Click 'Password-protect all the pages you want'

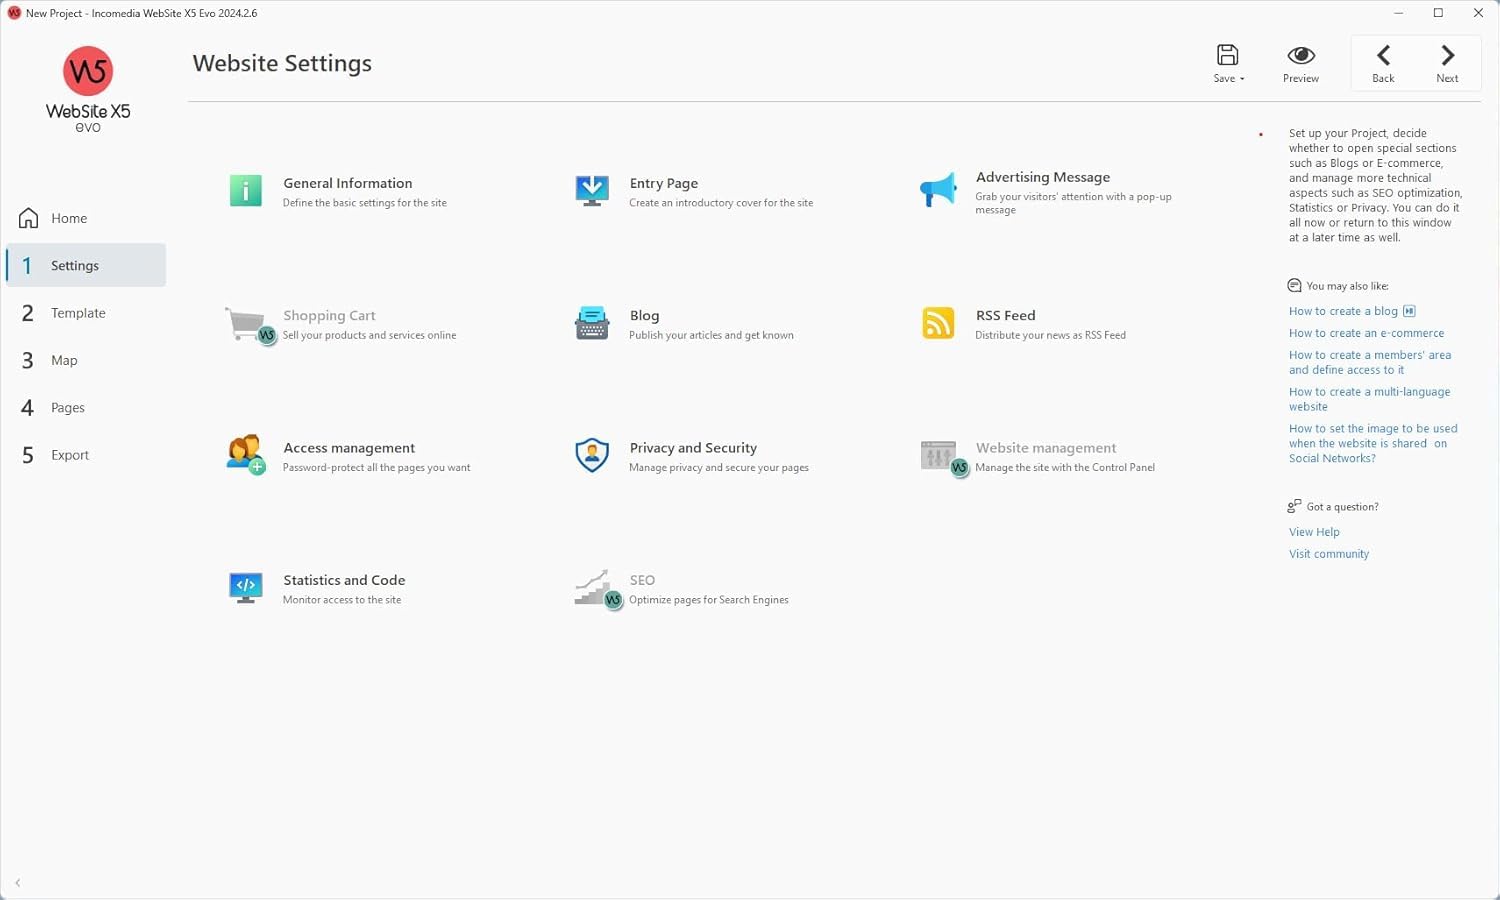[377, 468]
